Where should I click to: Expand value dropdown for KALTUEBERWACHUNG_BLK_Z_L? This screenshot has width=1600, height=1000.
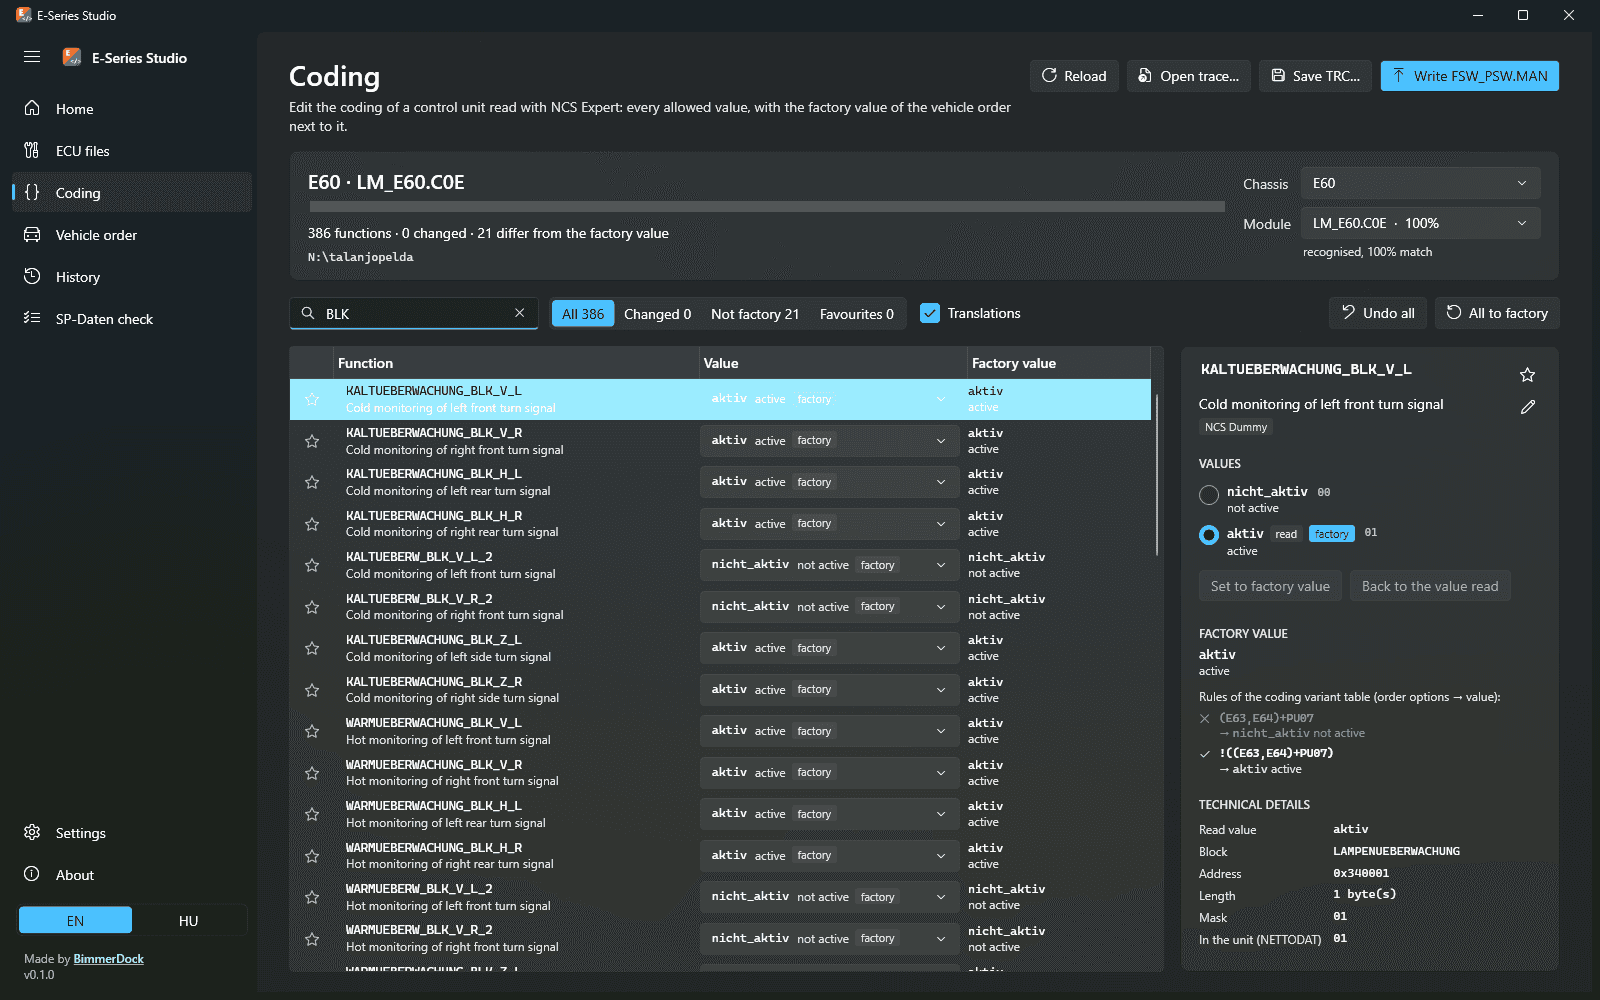829,648
